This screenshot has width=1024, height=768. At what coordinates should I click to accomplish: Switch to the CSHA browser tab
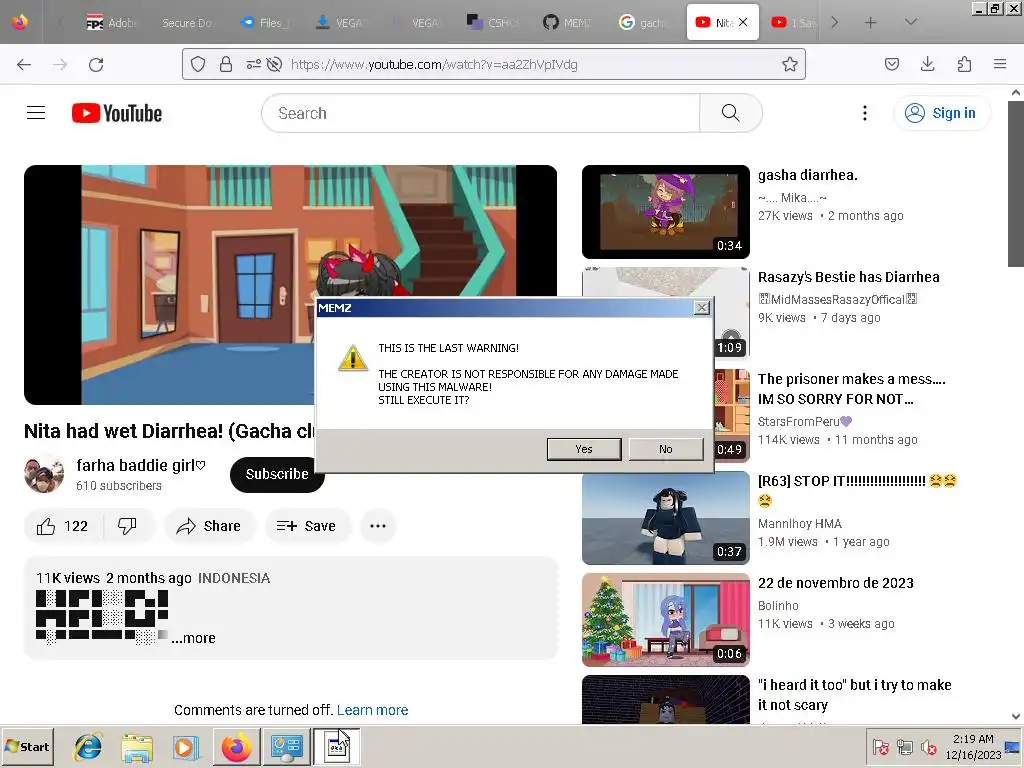point(492,23)
